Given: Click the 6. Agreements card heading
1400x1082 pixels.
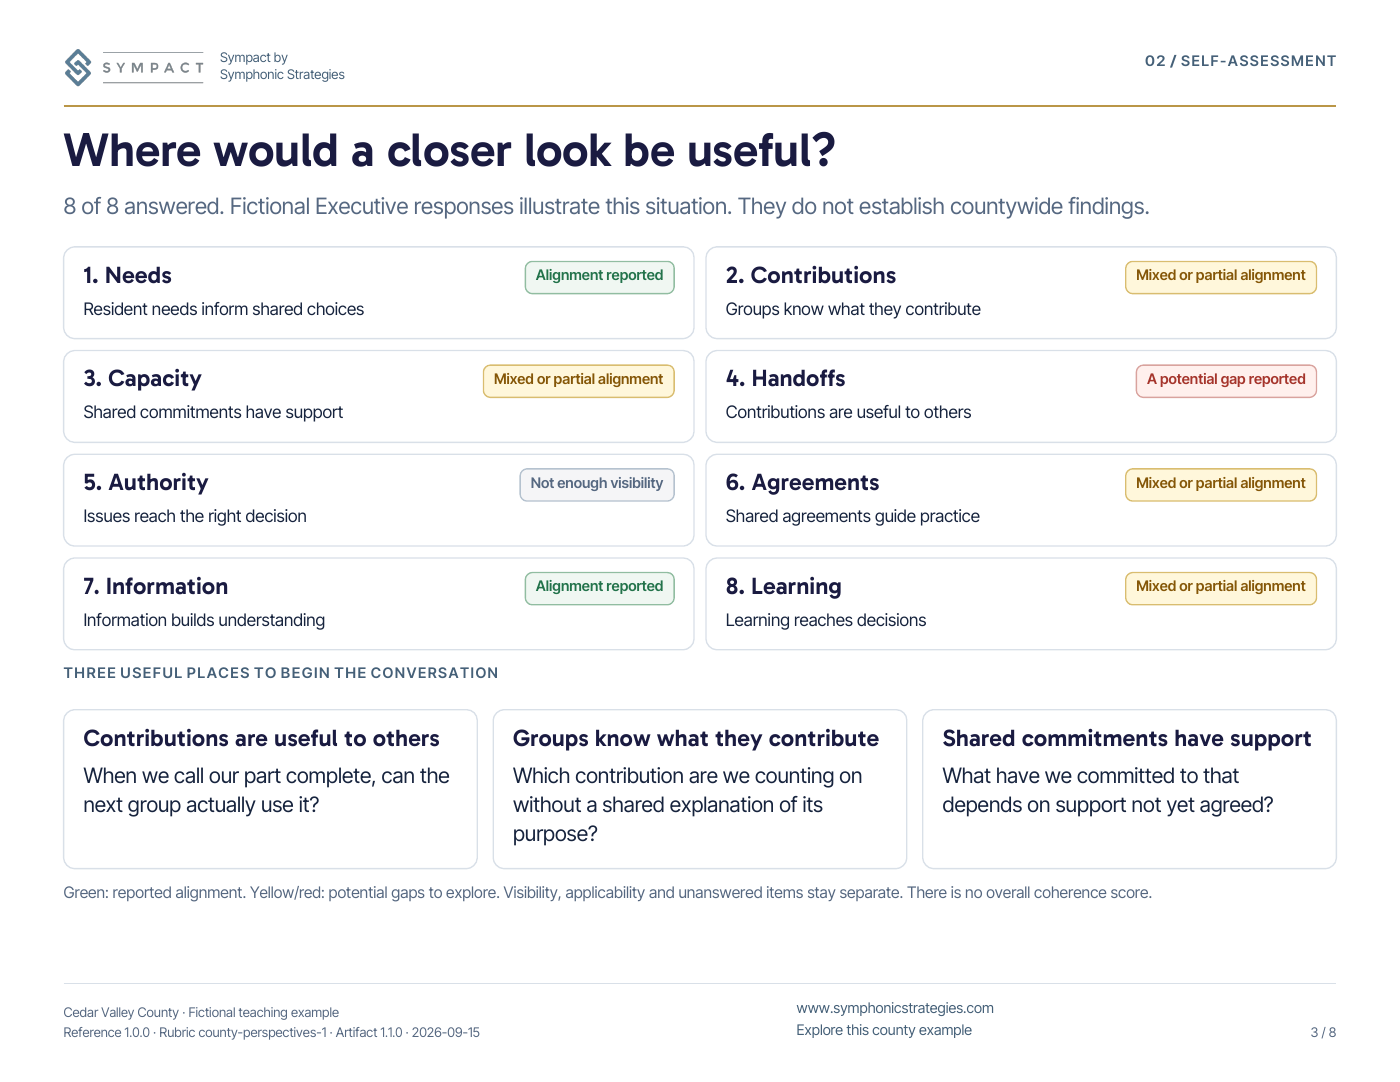Looking at the screenshot, I should (x=802, y=483).
